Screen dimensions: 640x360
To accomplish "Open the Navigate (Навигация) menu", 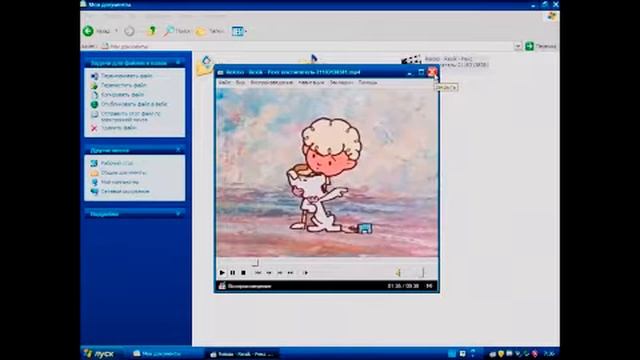I will (x=311, y=82).
